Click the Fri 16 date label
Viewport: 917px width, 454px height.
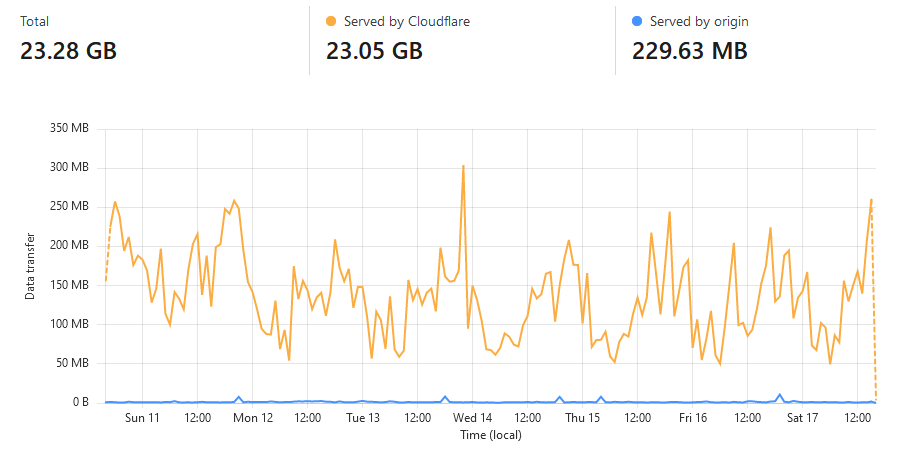point(692,417)
